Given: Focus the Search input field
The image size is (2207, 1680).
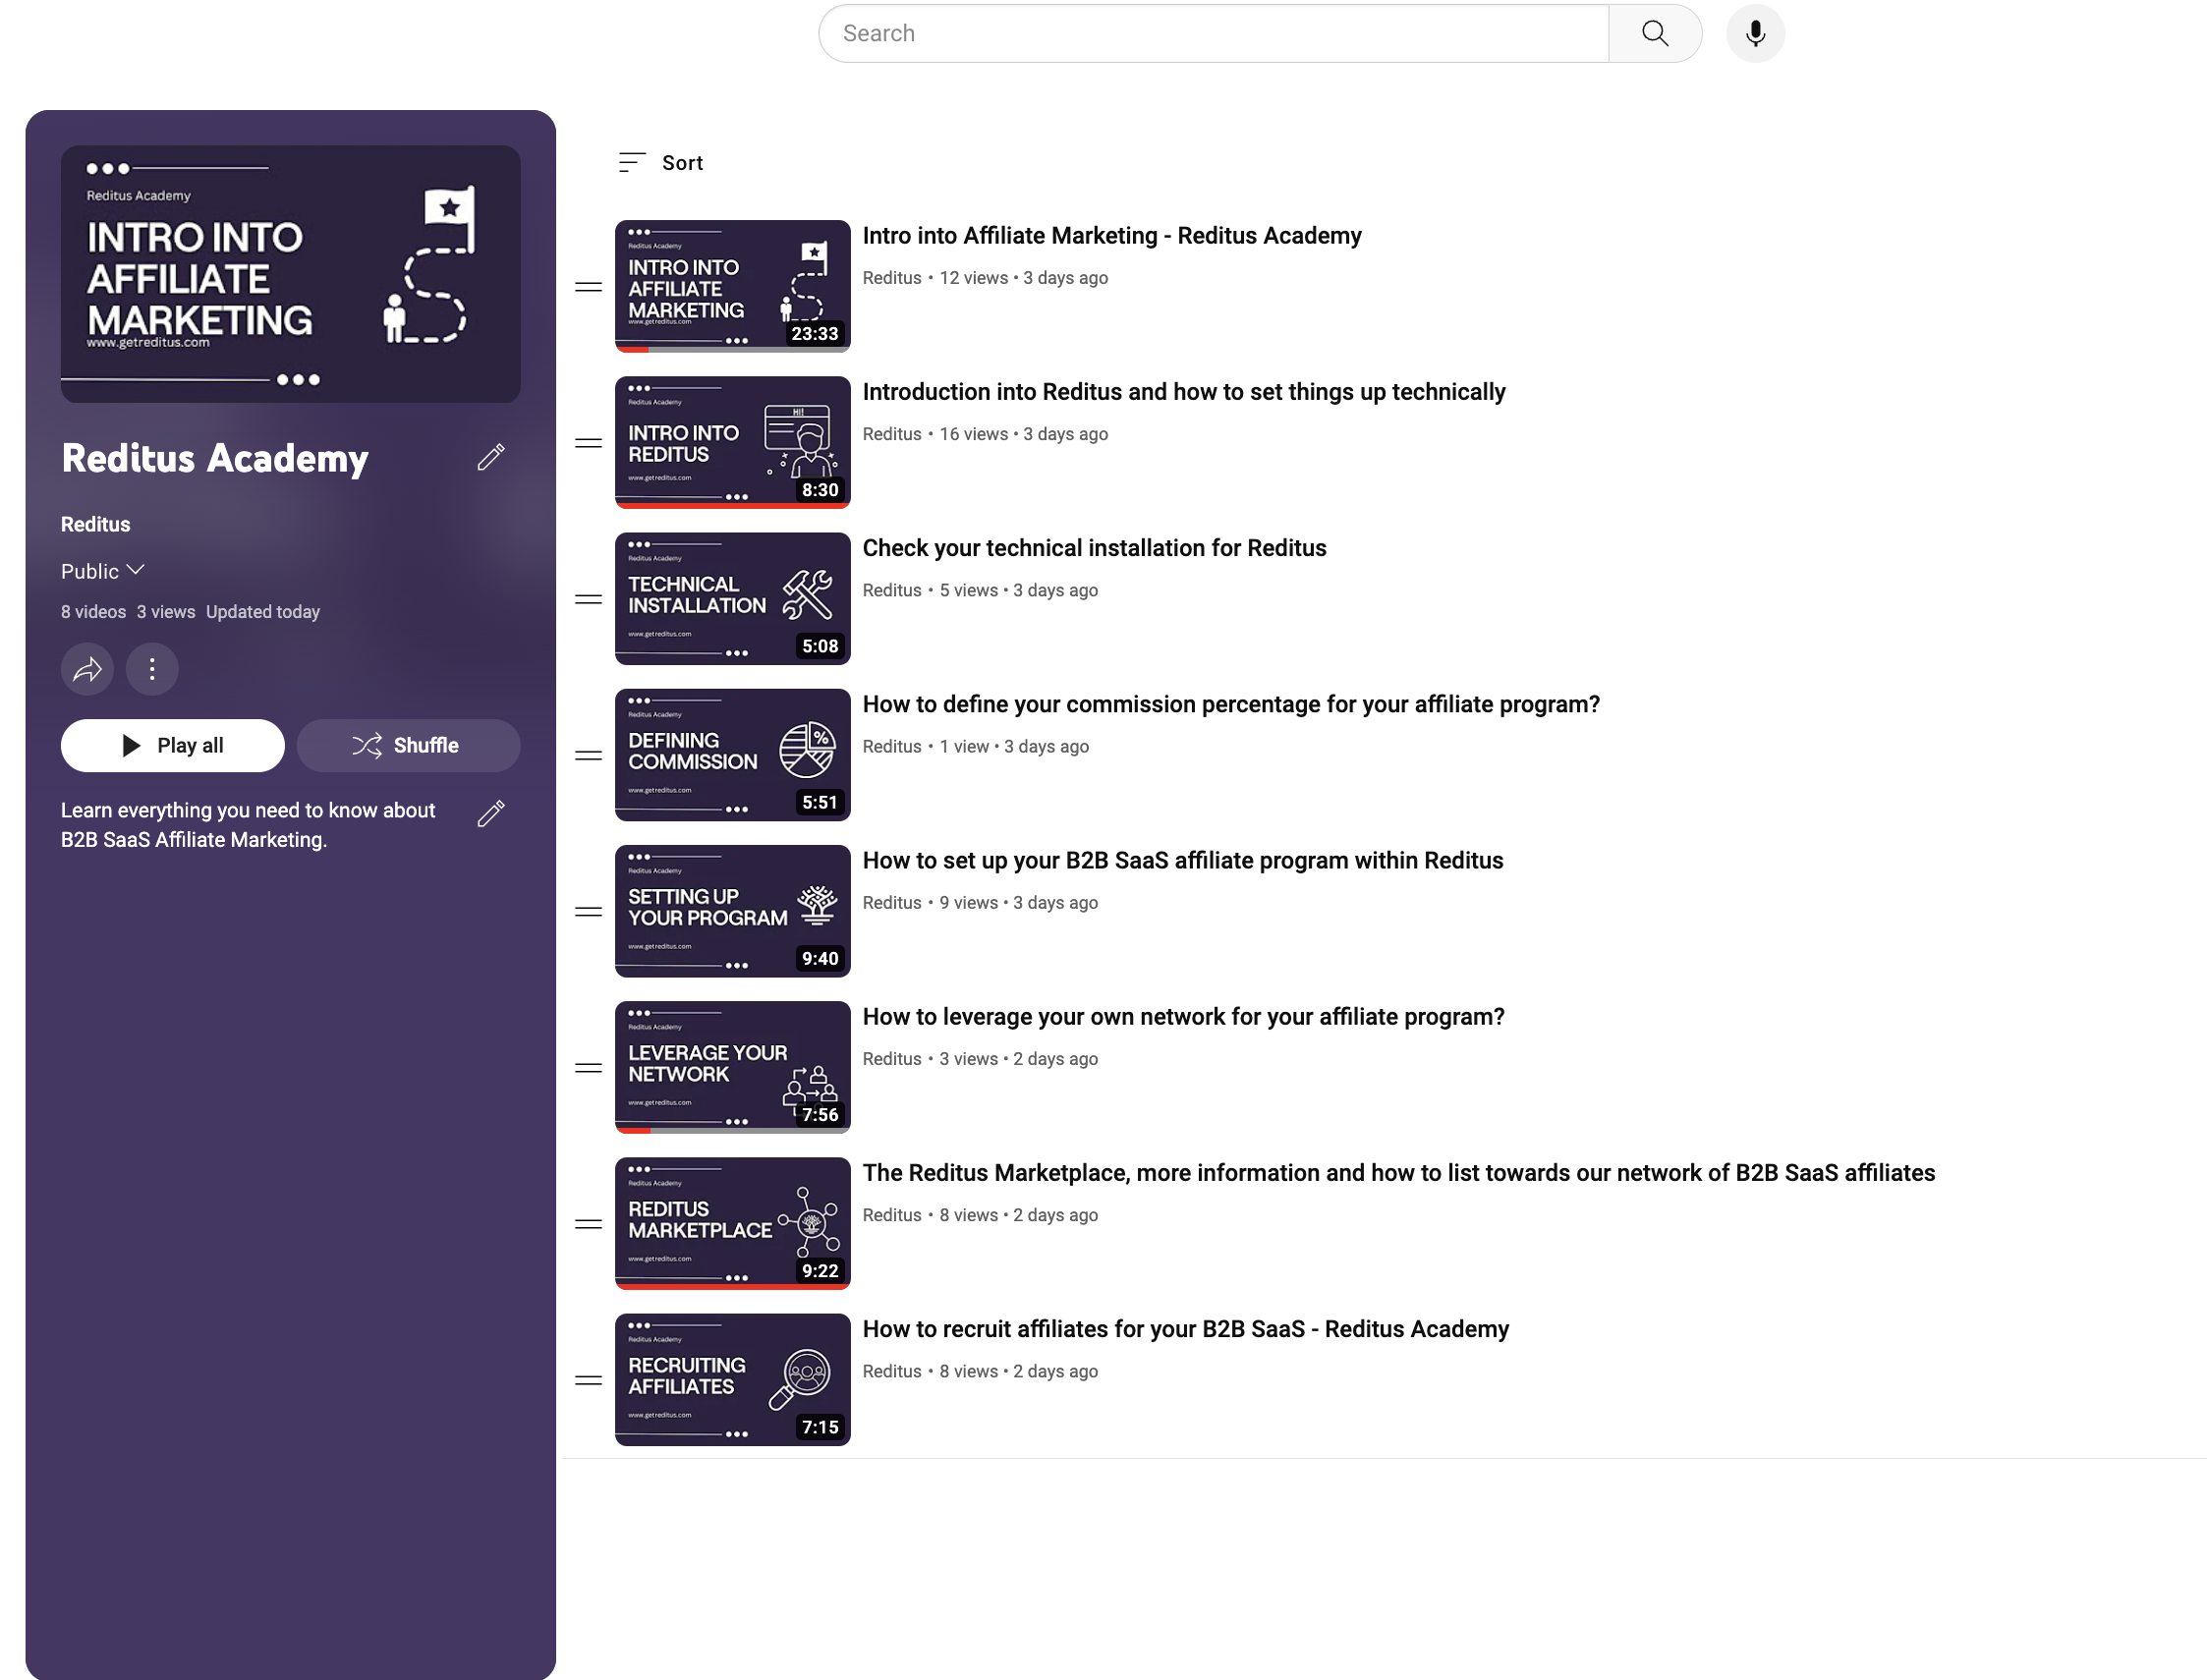Looking at the screenshot, I should (x=1213, y=34).
